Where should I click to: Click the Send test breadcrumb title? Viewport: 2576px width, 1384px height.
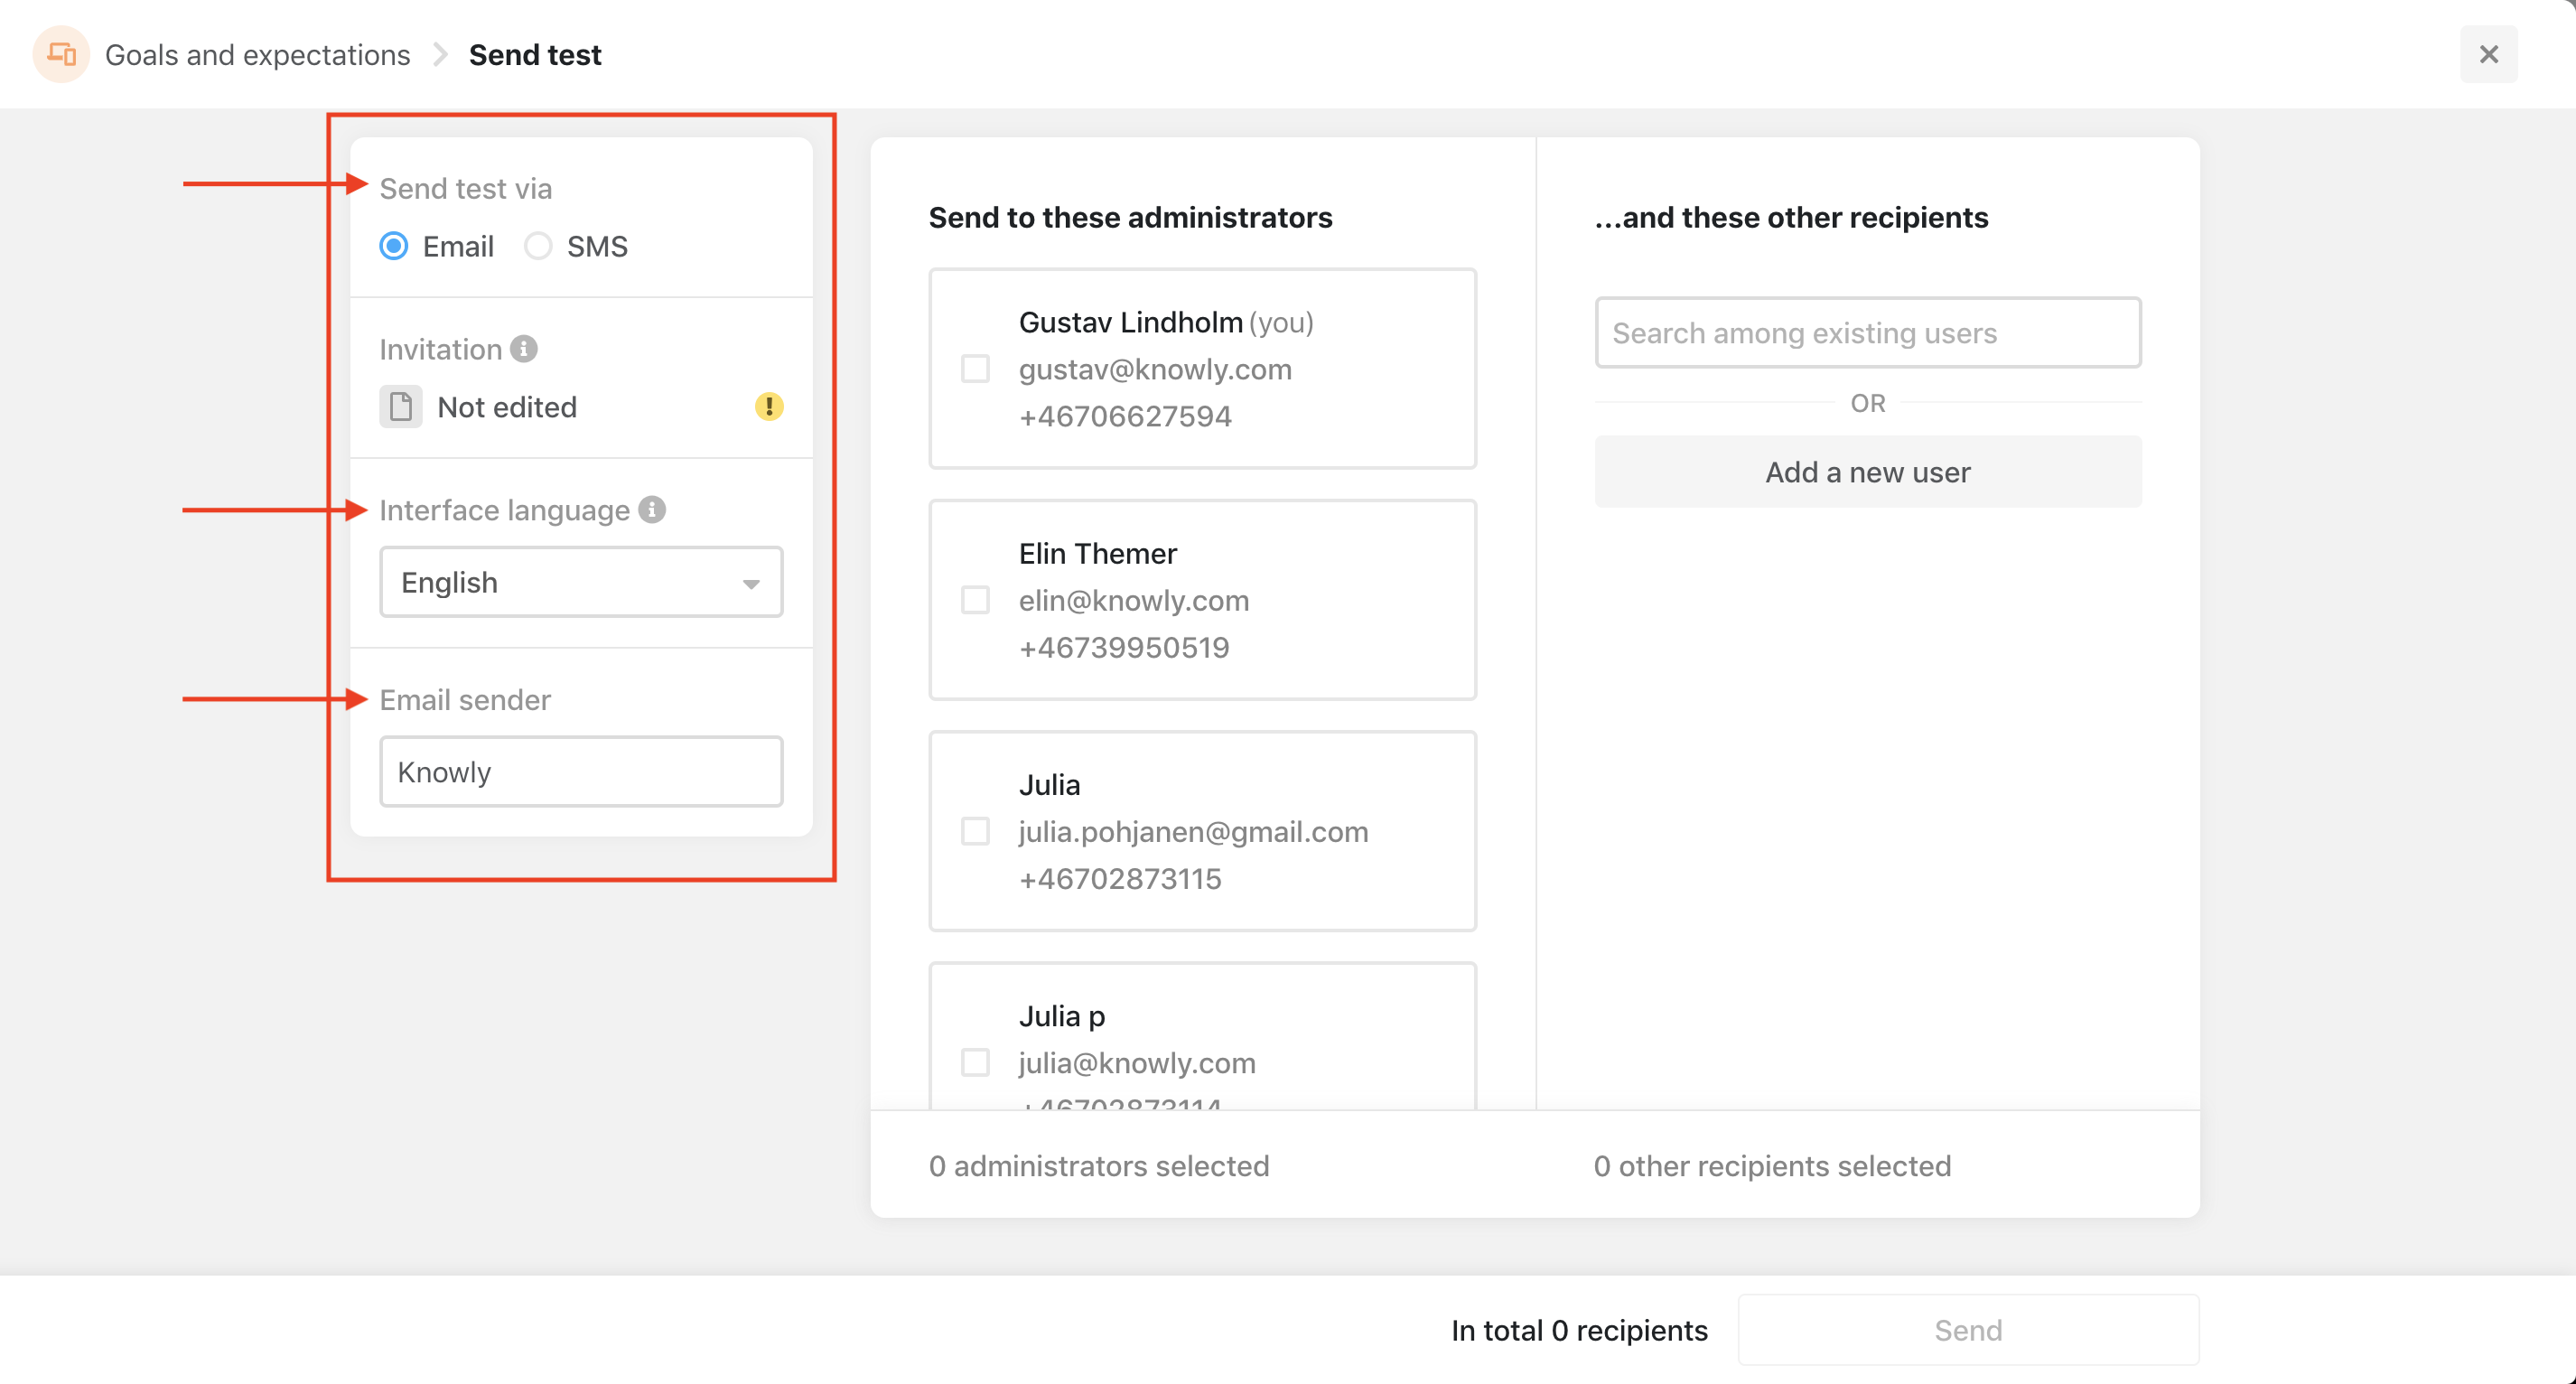pos(534,54)
